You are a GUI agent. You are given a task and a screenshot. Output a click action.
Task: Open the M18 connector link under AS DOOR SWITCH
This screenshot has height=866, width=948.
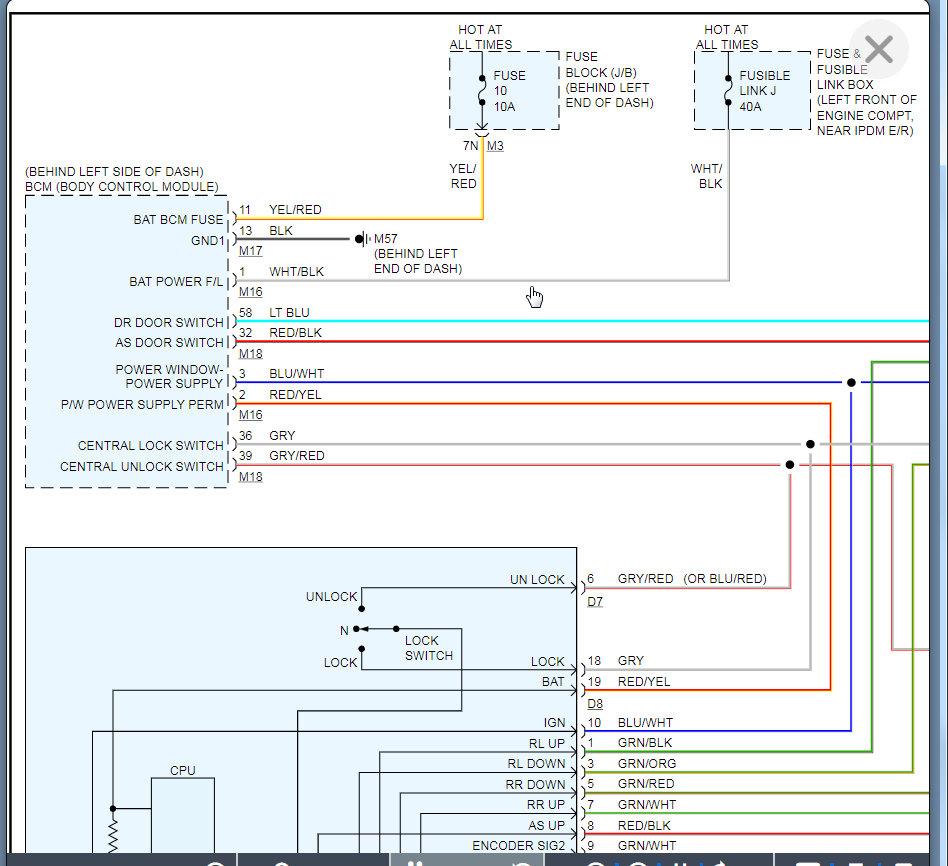[250, 353]
